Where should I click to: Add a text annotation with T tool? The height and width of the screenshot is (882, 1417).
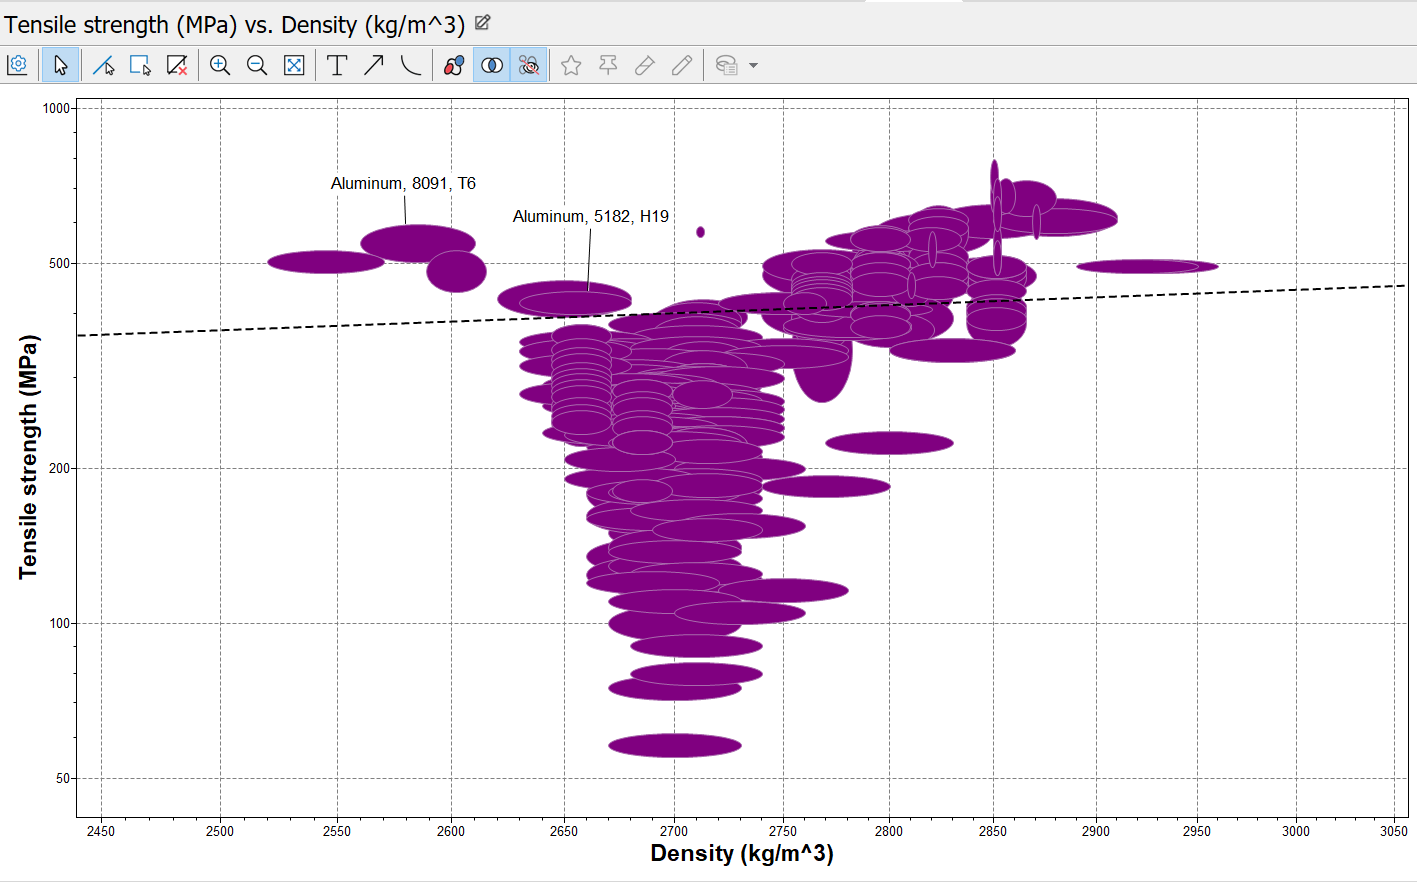pos(337,65)
